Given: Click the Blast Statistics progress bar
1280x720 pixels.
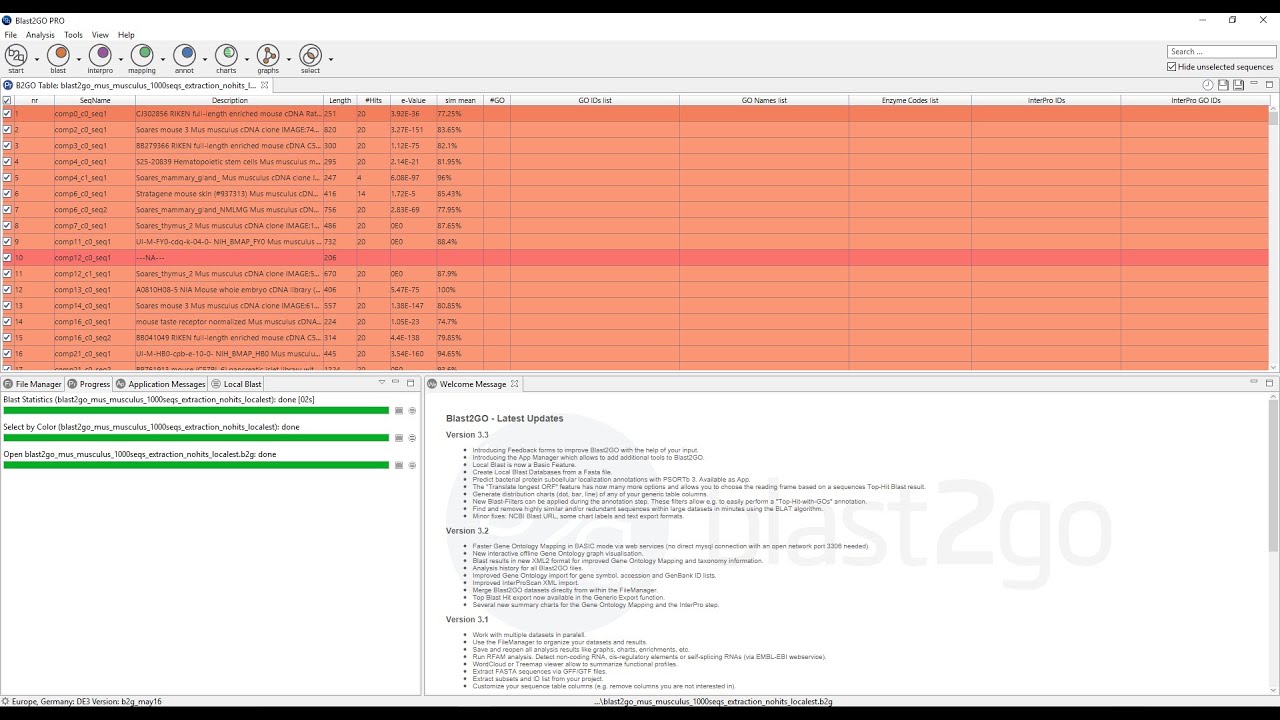Looking at the screenshot, I should [196, 410].
